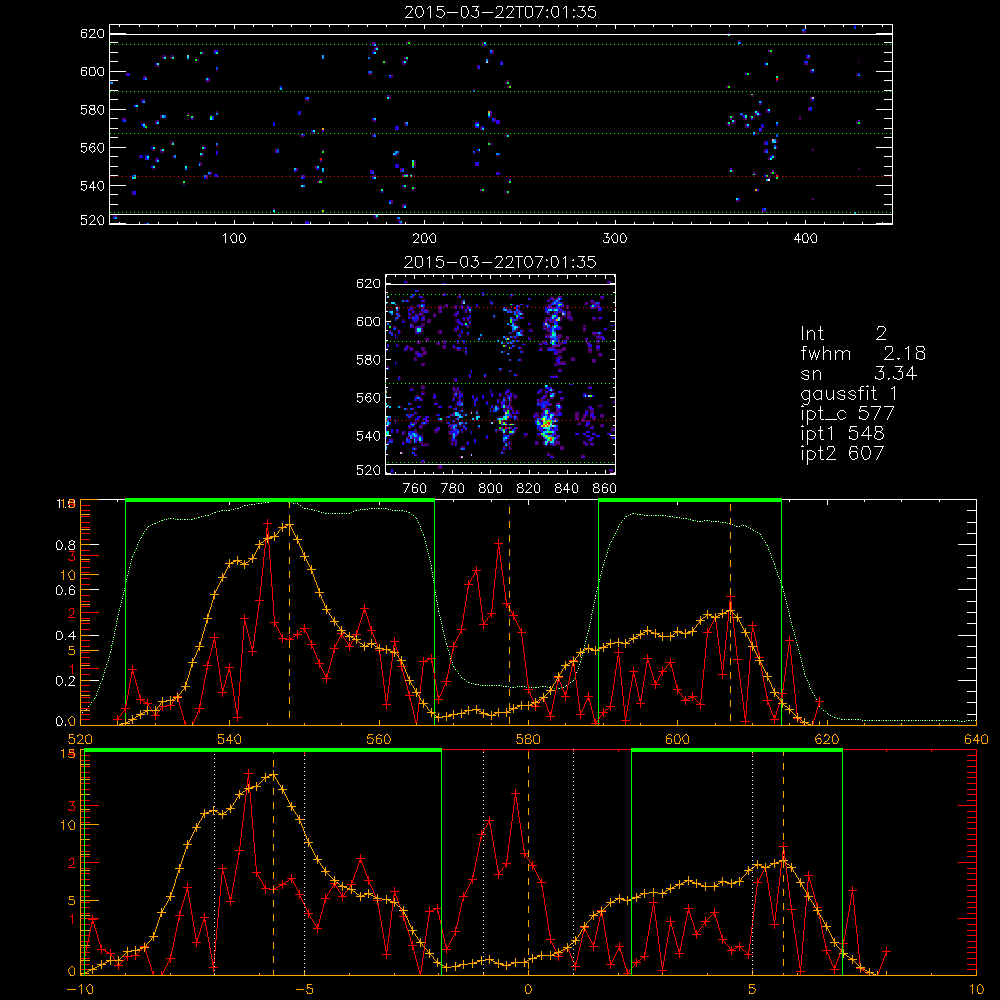Click y-axis label 620 of top image
Viewport: 1000px width, 1000px height.
coord(92,33)
